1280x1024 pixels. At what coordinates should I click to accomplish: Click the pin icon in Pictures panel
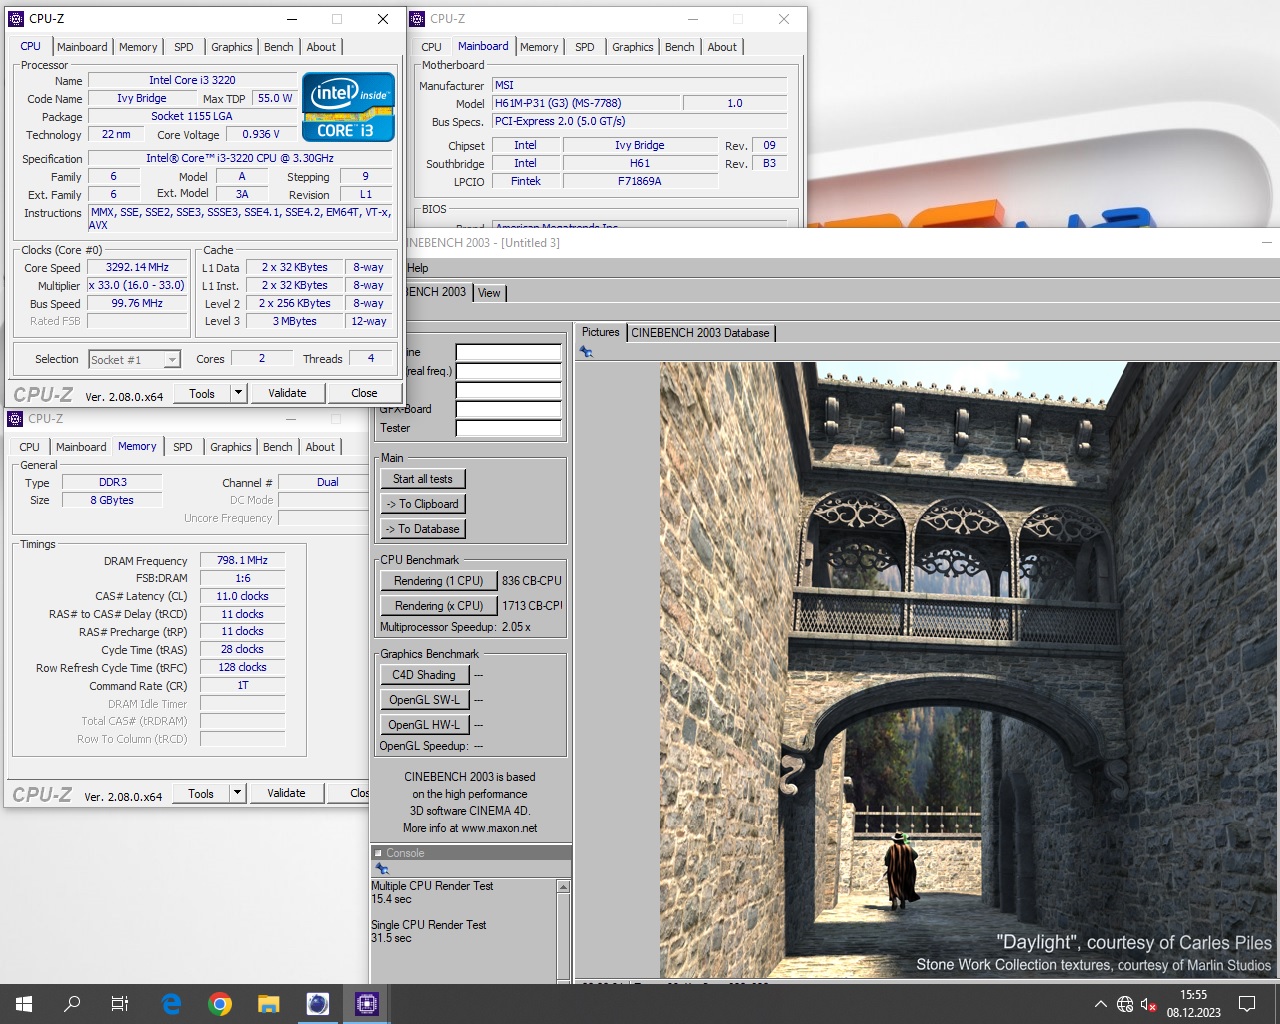tap(586, 352)
